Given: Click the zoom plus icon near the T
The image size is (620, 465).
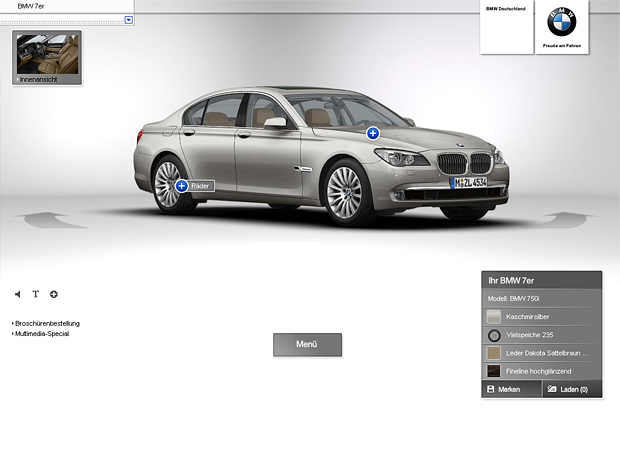Looking at the screenshot, I should coord(54,294).
